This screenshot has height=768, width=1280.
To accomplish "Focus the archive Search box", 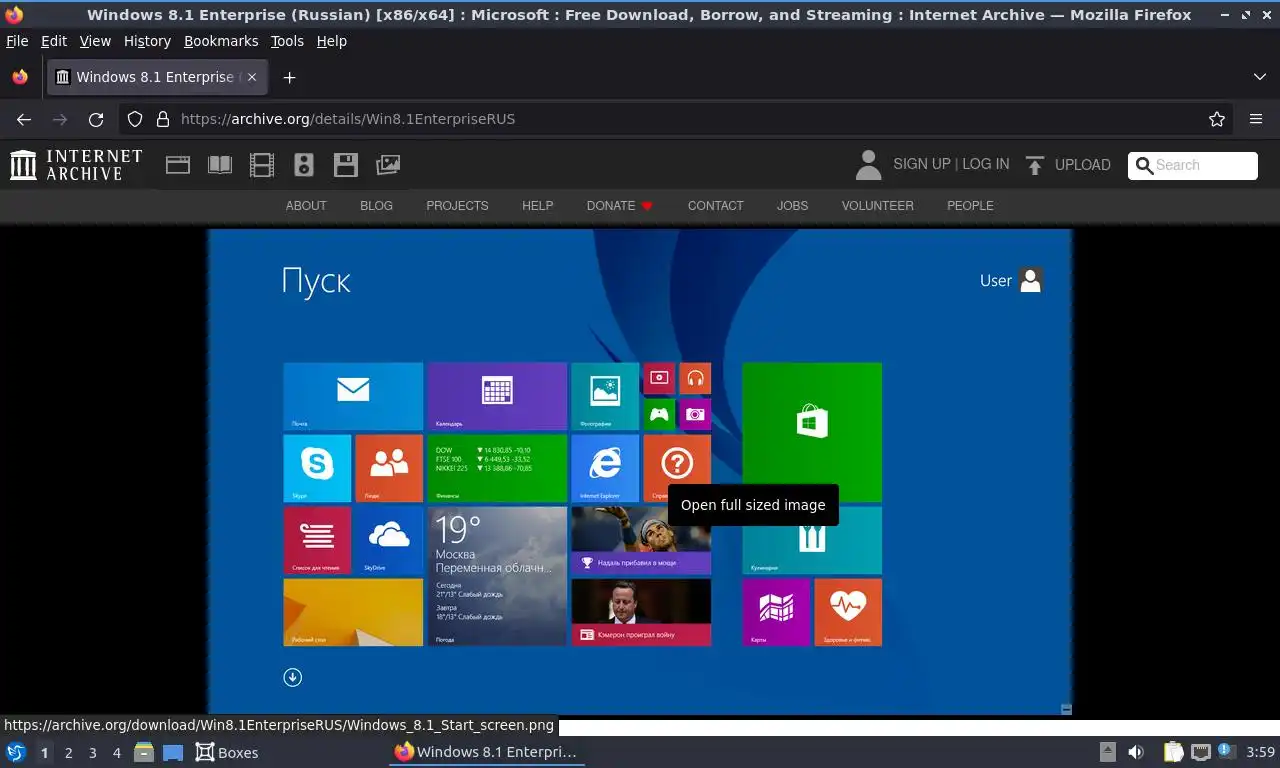I will [x=1193, y=165].
